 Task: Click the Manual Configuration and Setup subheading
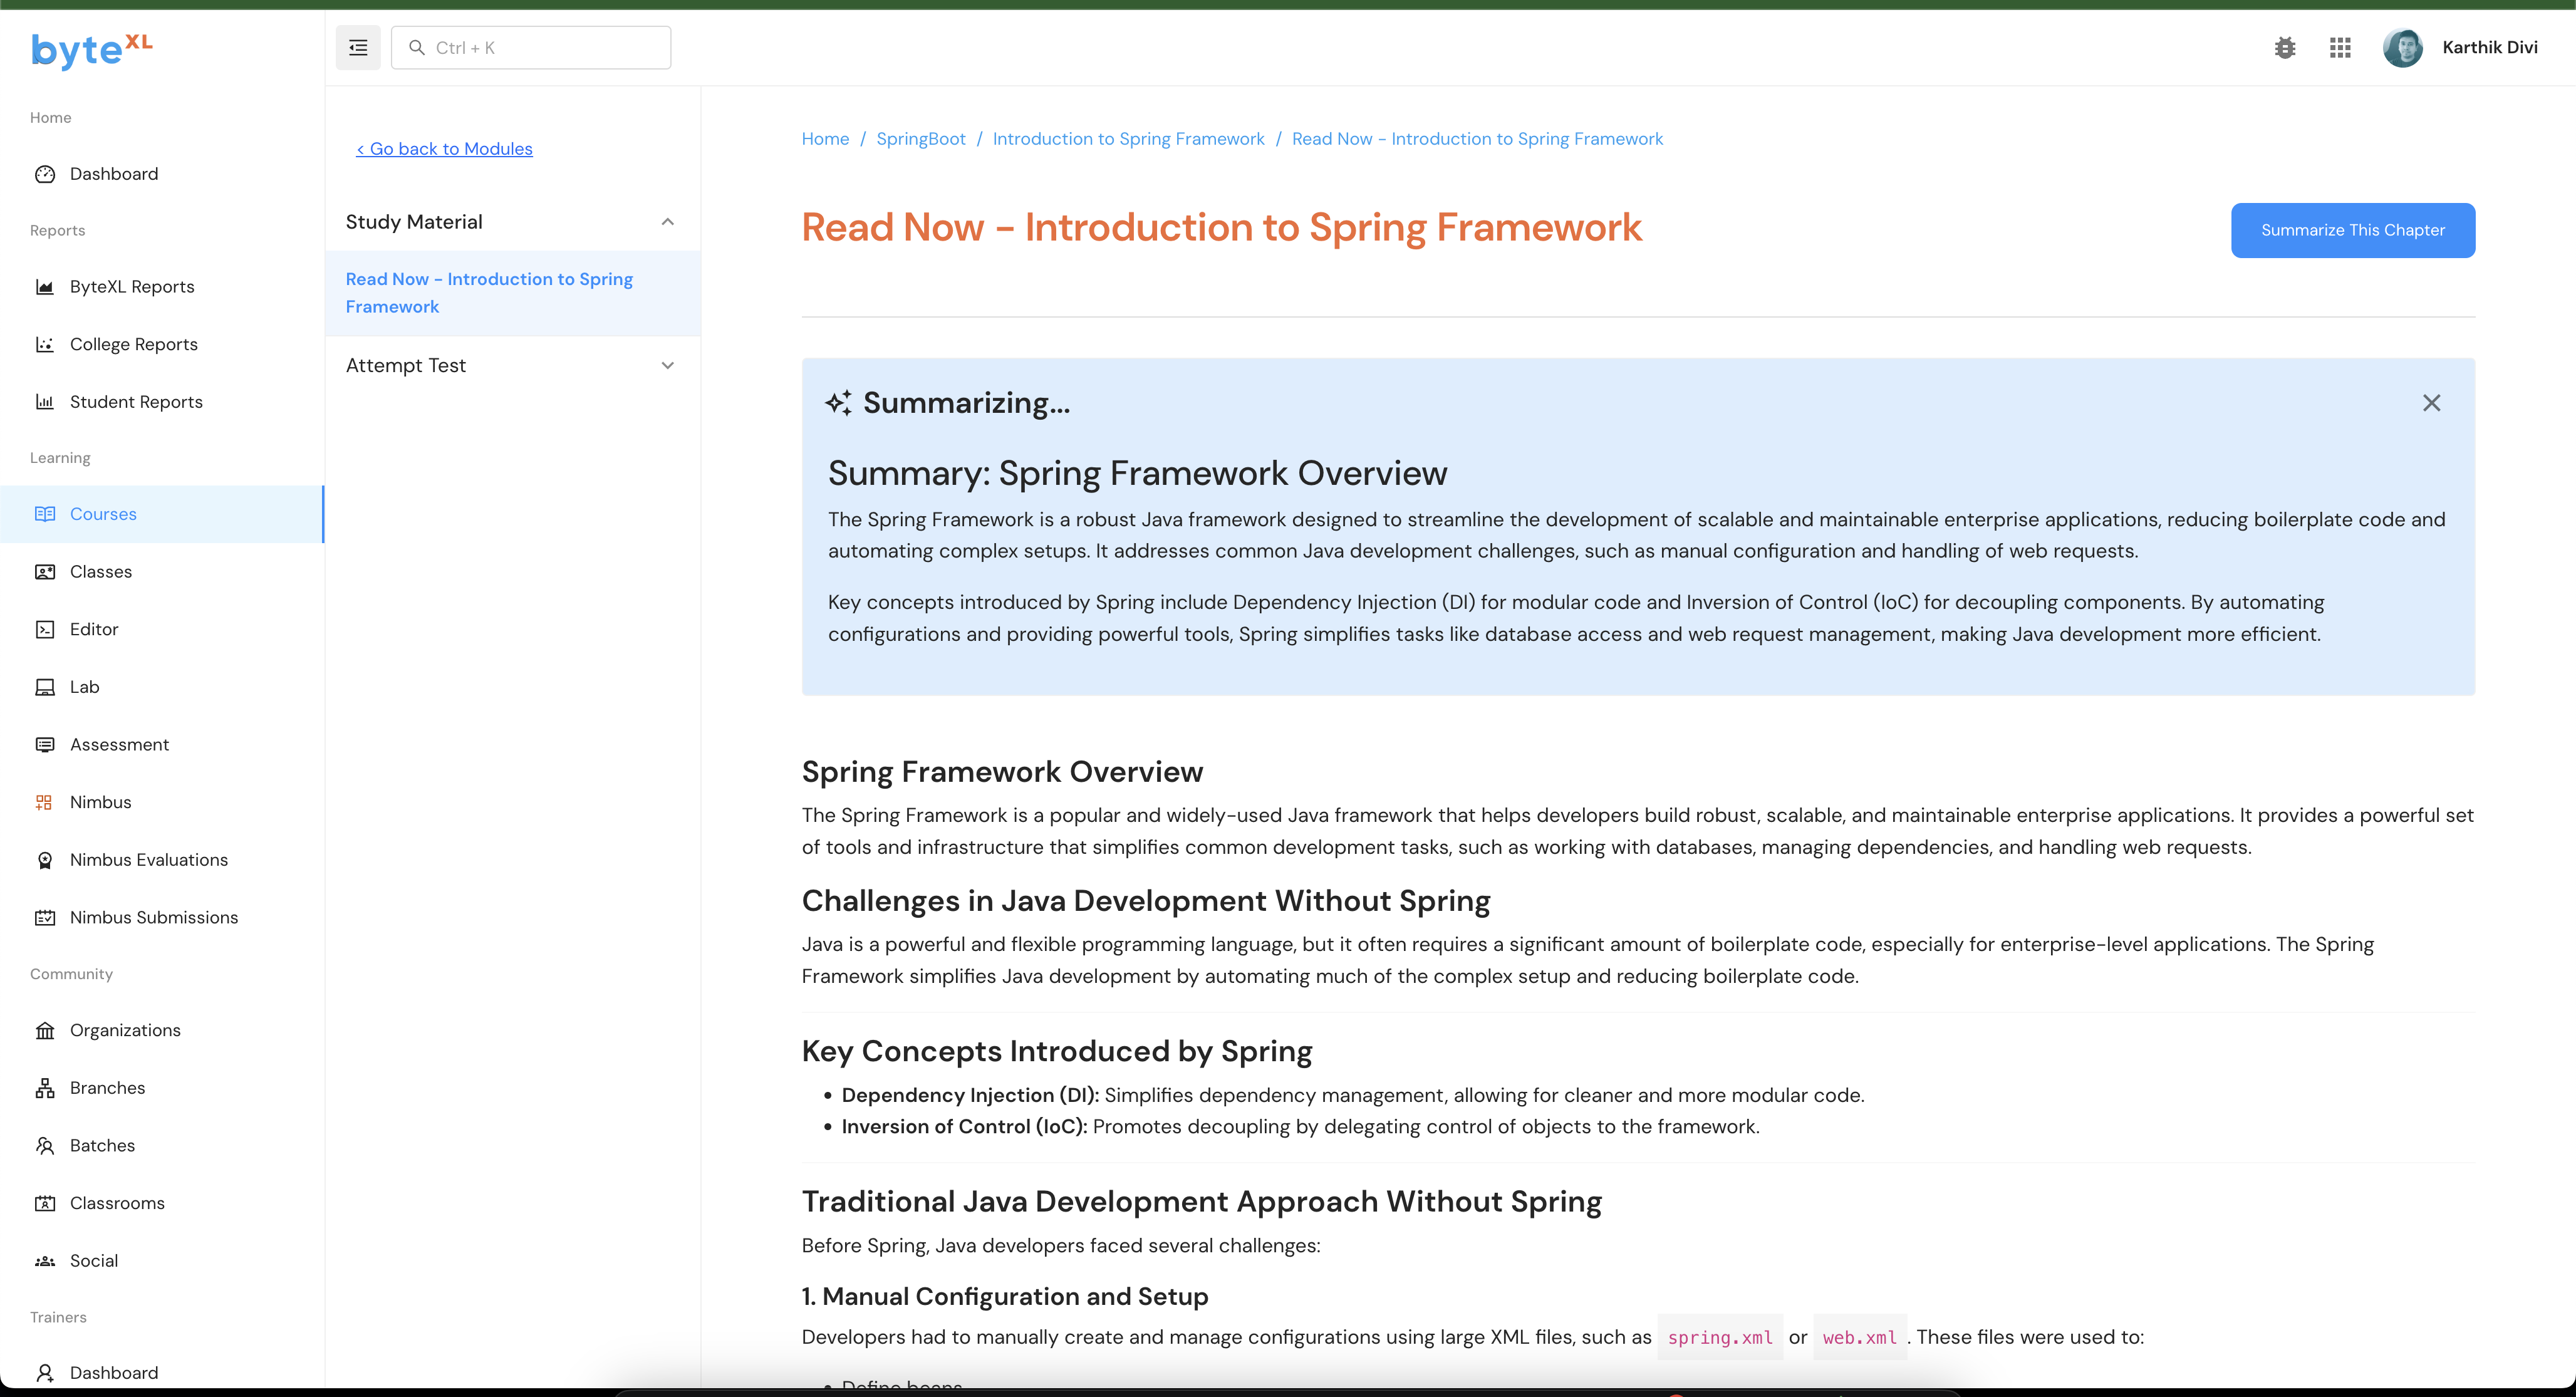point(1005,1297)
